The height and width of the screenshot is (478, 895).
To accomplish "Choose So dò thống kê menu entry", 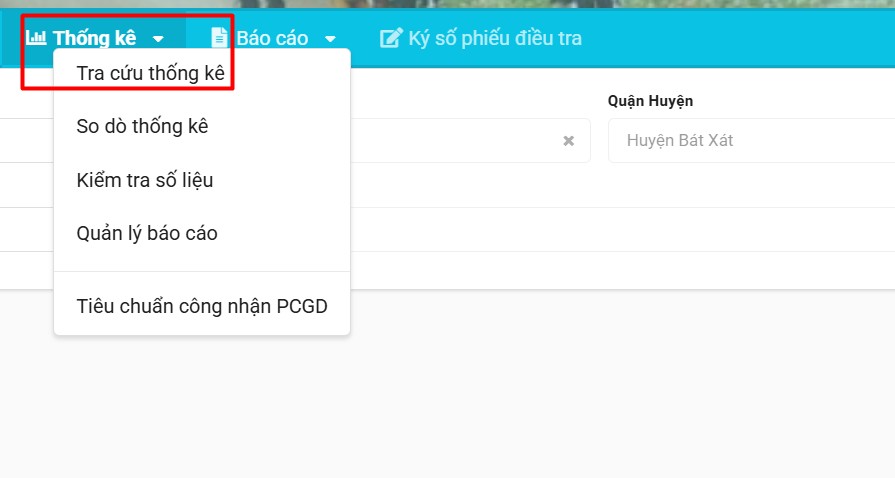I will [142, 126].
